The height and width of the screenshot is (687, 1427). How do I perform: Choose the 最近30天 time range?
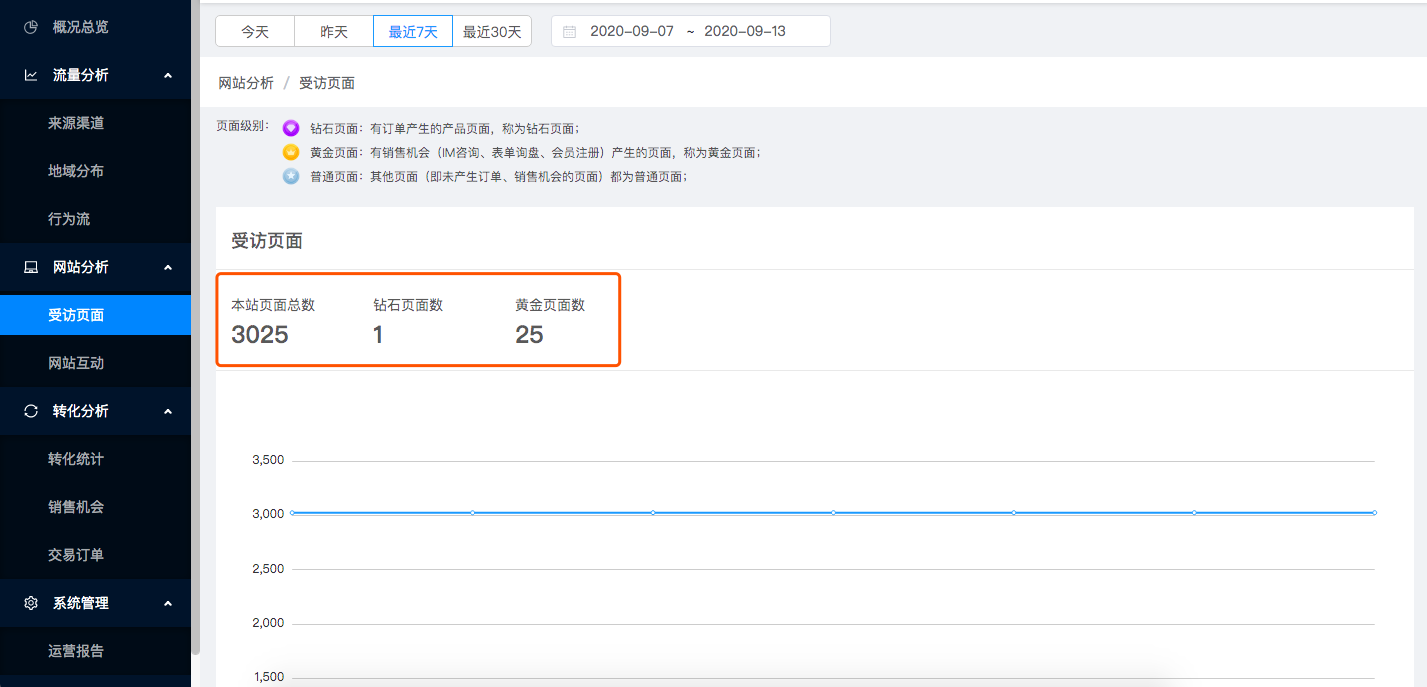point(492,31)
